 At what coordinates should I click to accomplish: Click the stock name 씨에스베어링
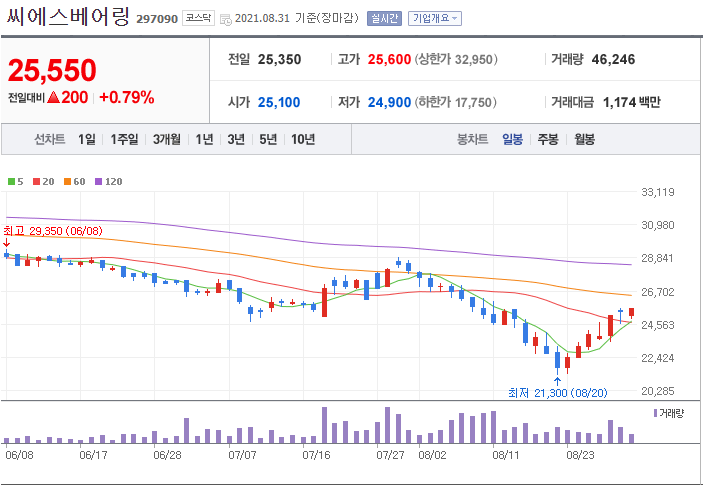tap(68, 17)
